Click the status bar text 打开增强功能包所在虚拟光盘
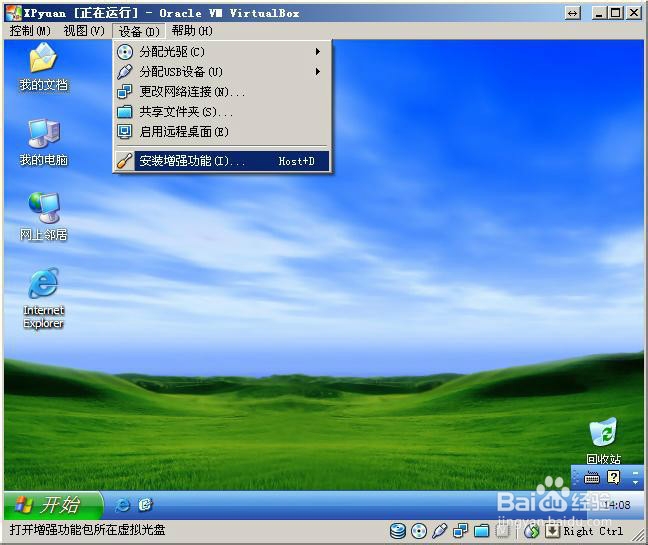Image resolution: width=648 pixels, height=545 pixels. pos(87,530)
